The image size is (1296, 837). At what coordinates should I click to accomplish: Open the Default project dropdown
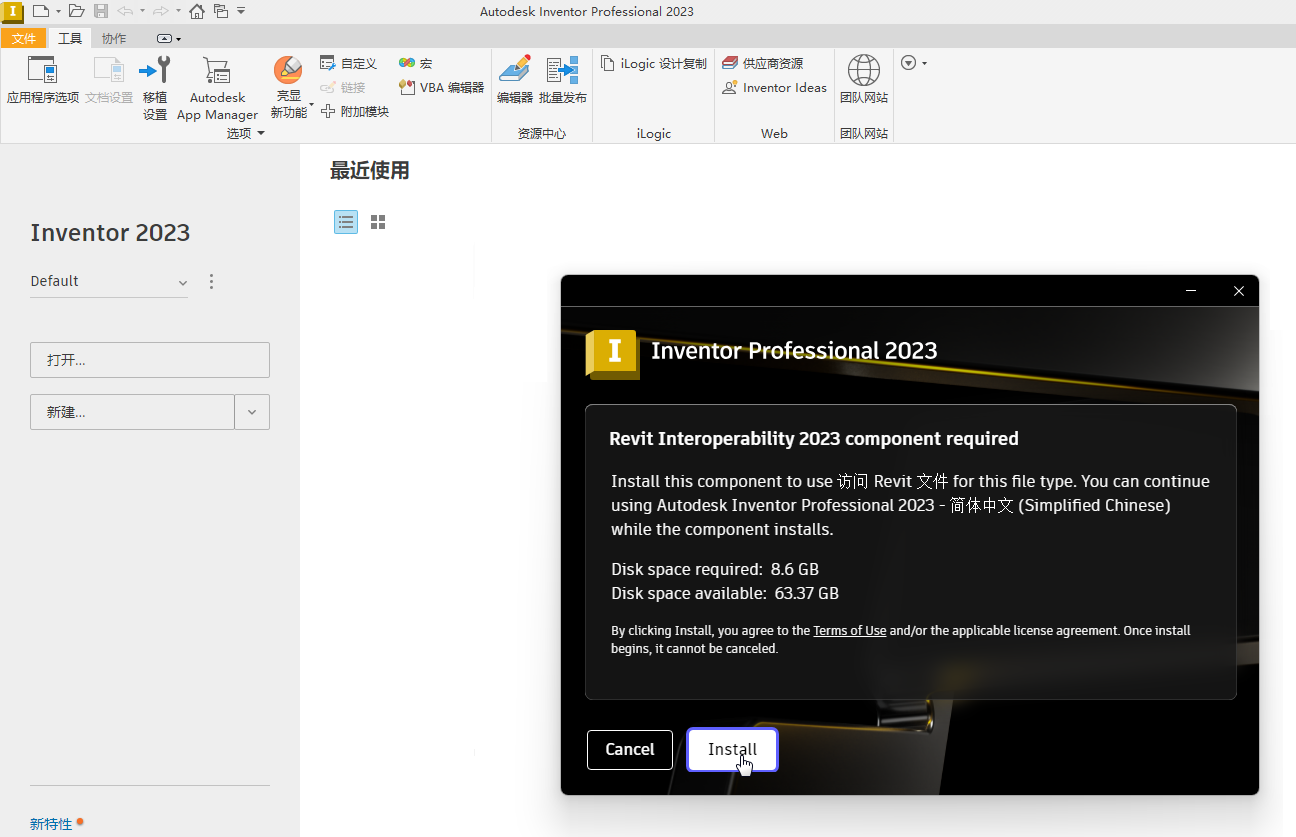(109, 282)
